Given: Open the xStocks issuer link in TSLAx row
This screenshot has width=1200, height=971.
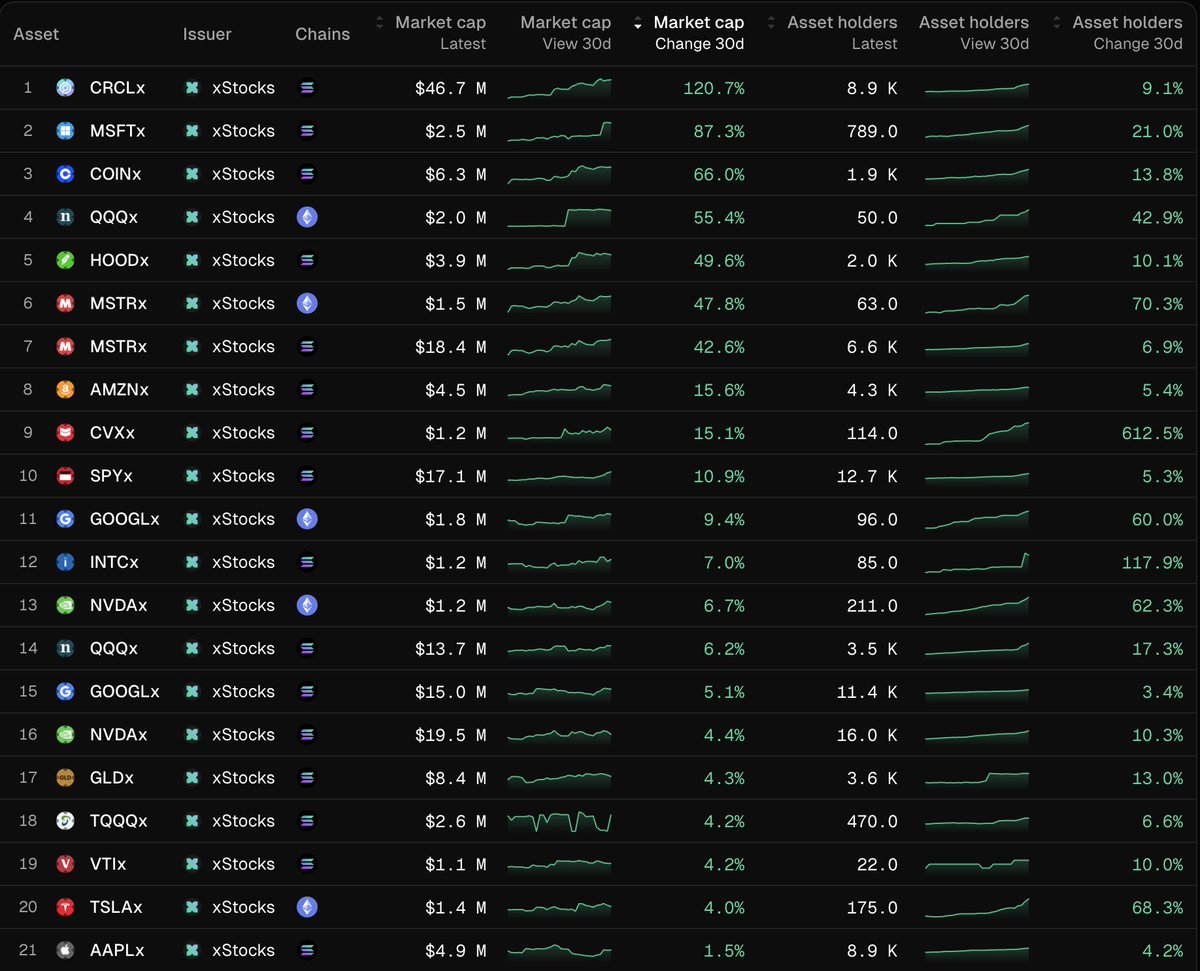Looking at the screenshot, I should [x=243, y=907].
